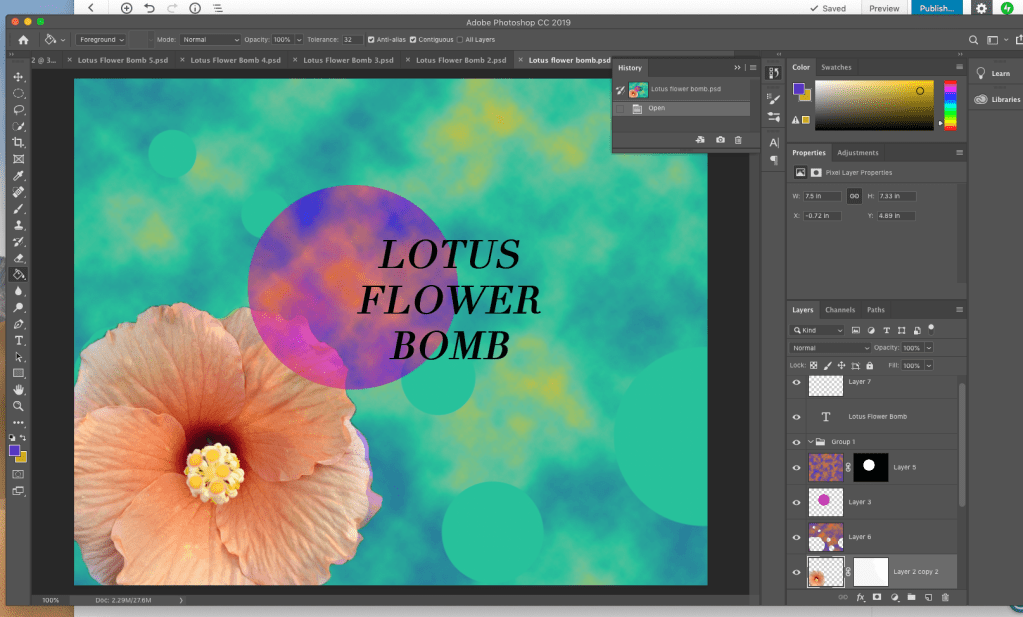
Task: Click the Home icon in options bar
Action: (x=23, y=40)
